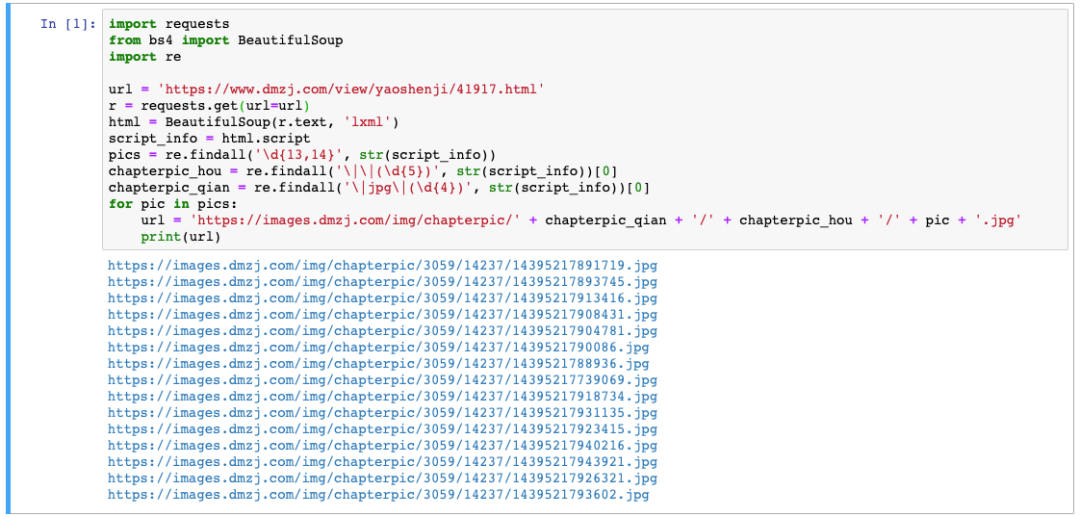Open the link ending 14395217943921.jpg

pyautogui.click(x=382, y=462)
